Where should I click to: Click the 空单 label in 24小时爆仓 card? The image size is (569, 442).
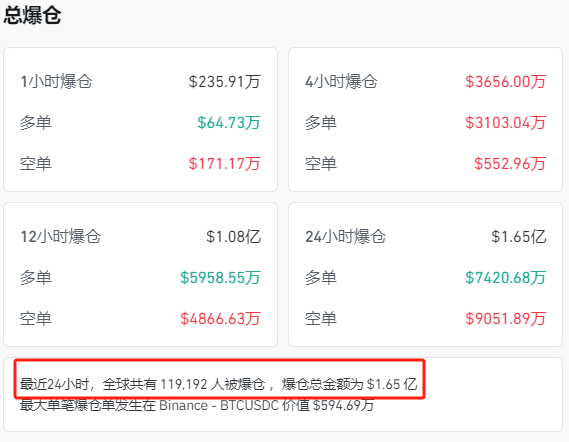pyautogui.click(x=321, y=319)
